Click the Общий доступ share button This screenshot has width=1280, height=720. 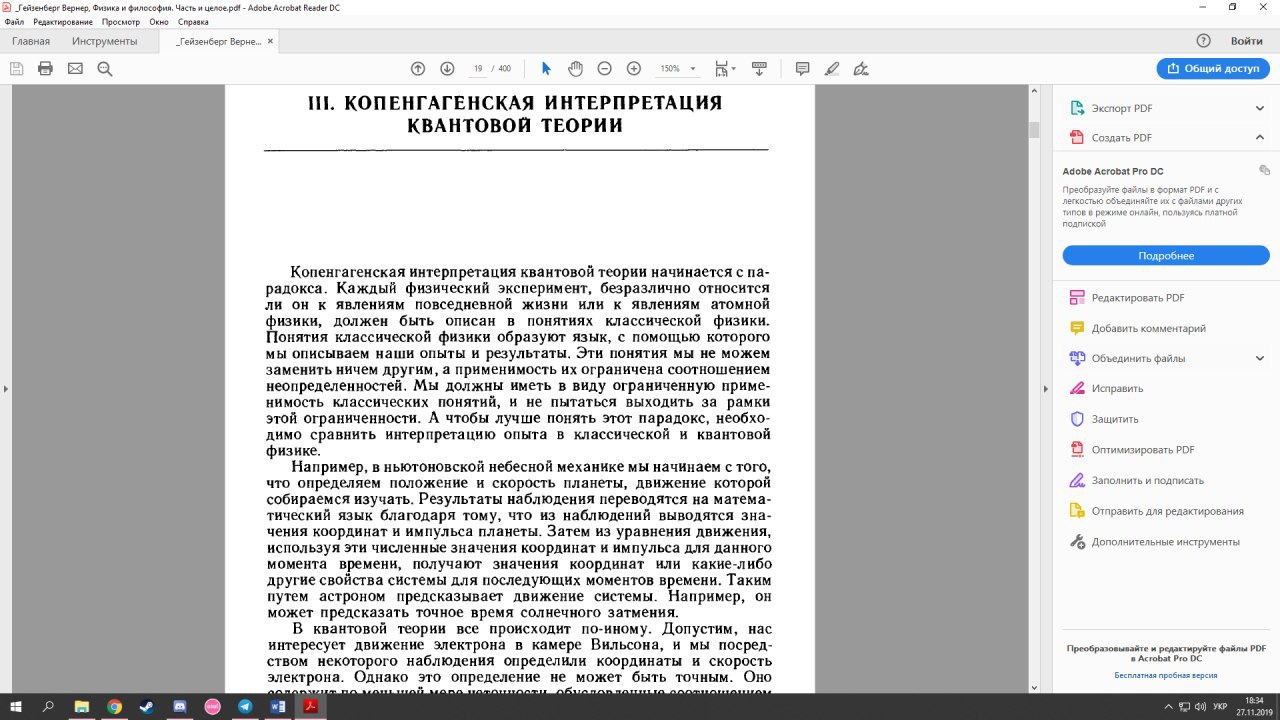(x=1213, y=68)
